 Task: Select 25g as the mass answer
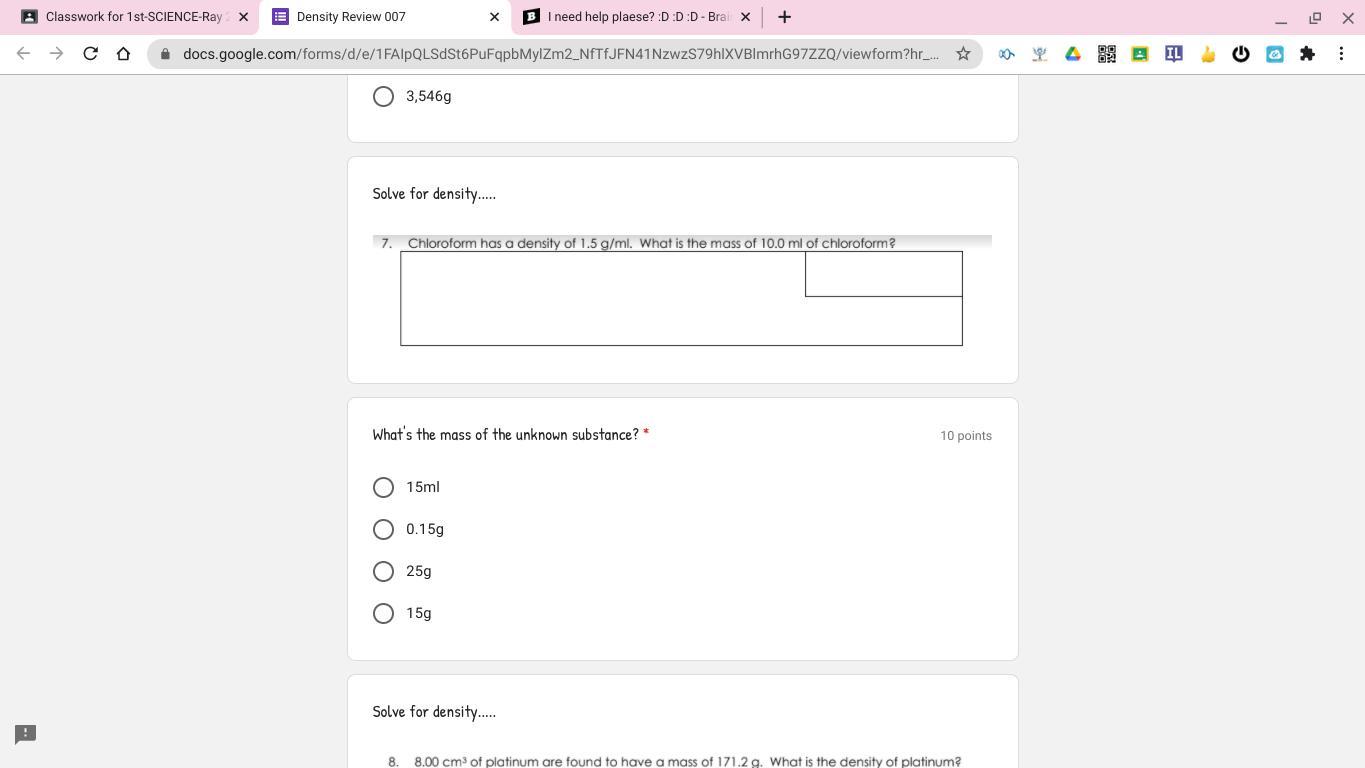coord(383,571)
